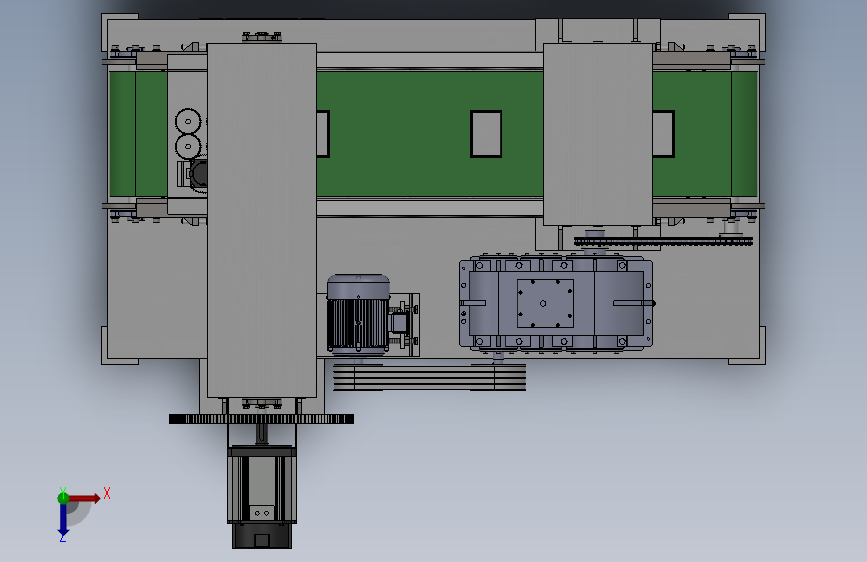Select the square bolted plate on gearbox top
This screenshot has width=867, height=562.
[x=545, y=303]
